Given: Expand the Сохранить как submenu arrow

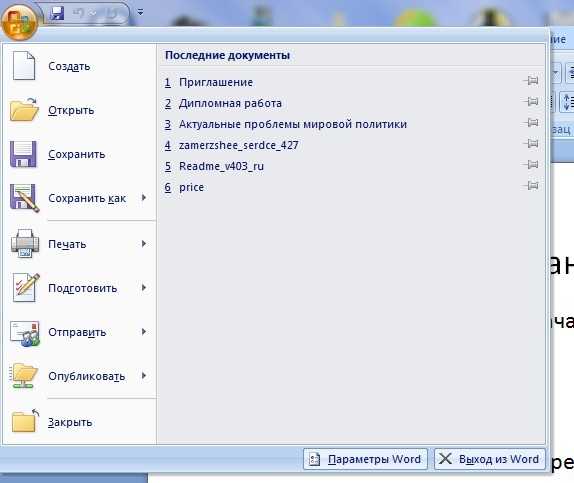Looking at the screenshot, I should (x=144, y=198).
